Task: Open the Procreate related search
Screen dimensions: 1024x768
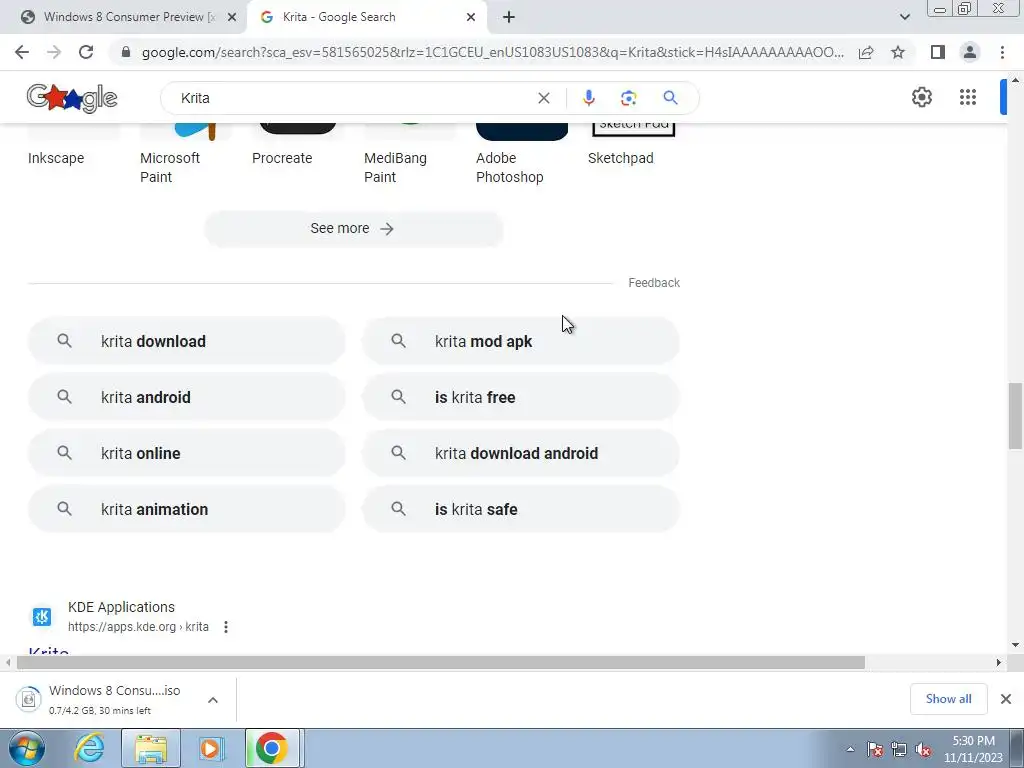Action: coord(282,158)
